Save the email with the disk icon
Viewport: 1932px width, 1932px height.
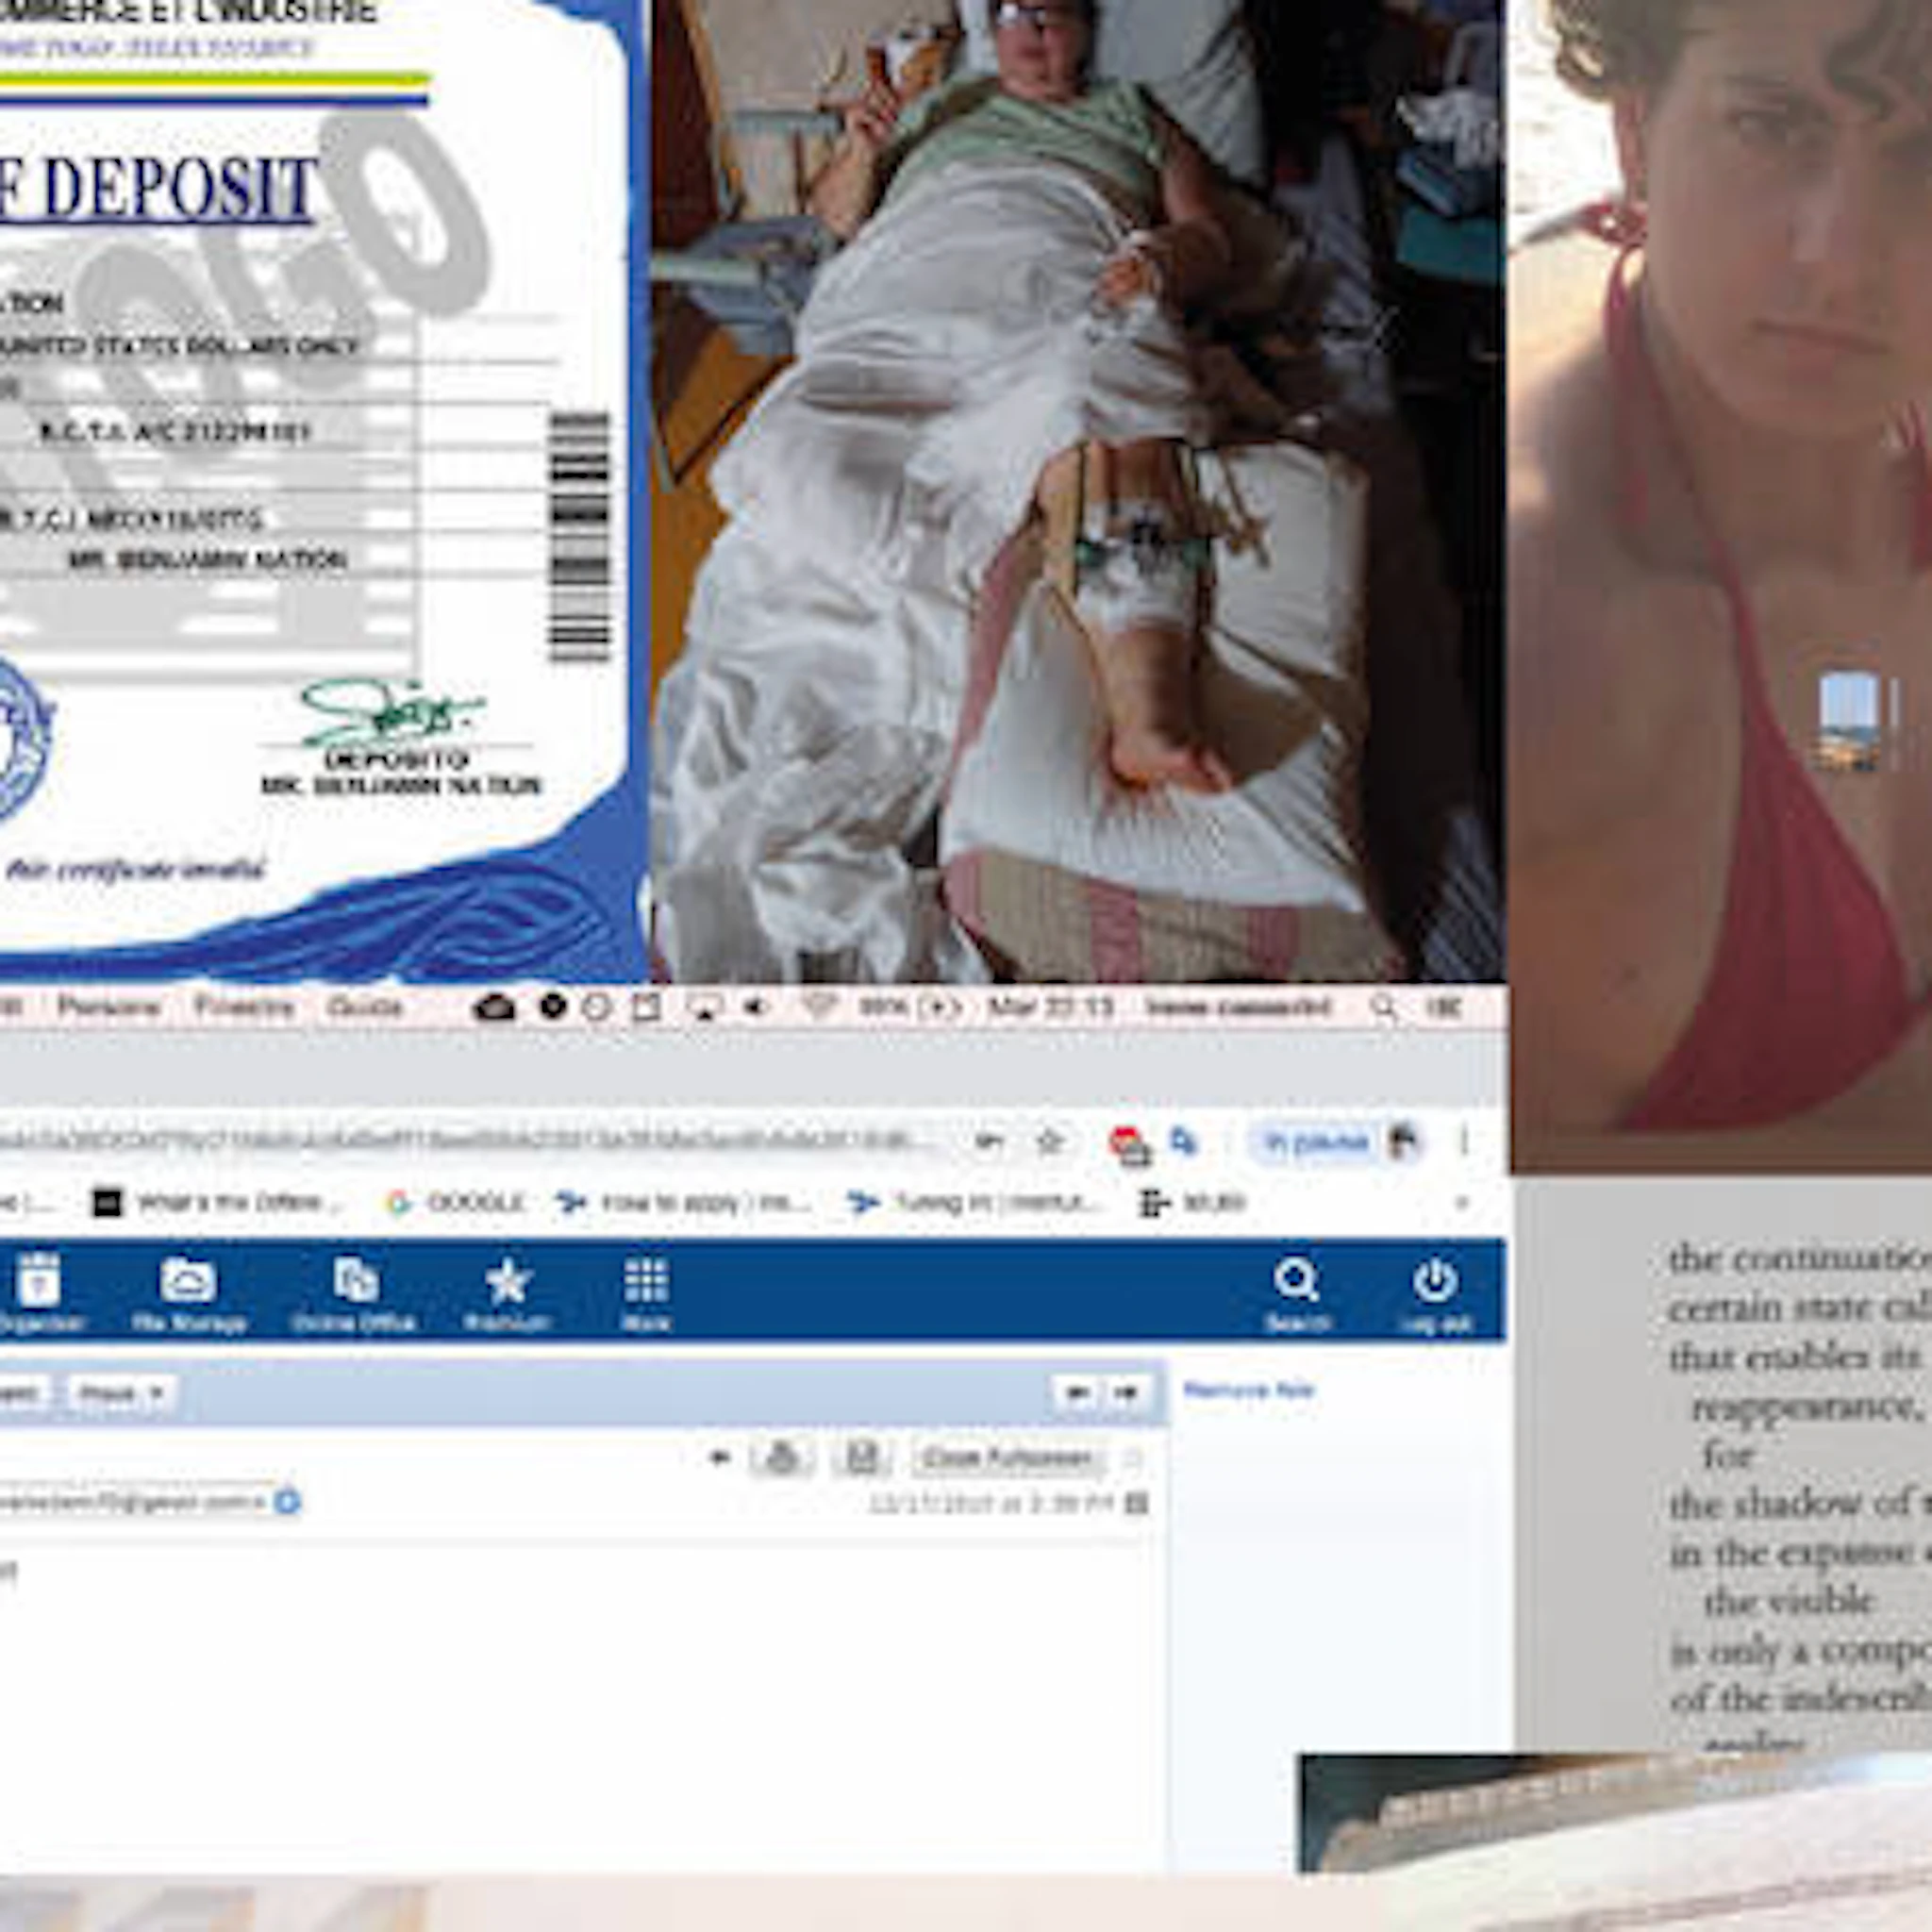coord(861,1458)
